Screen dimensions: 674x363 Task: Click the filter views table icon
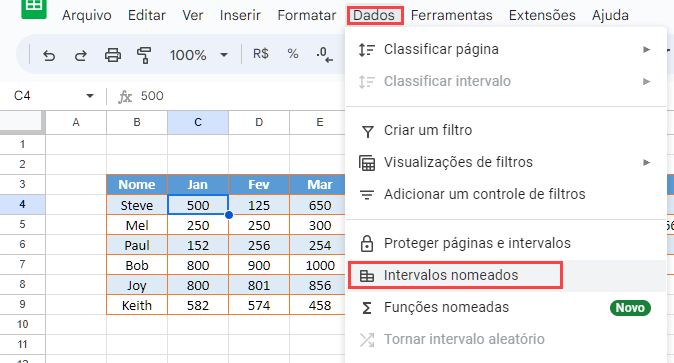point(367,163)
